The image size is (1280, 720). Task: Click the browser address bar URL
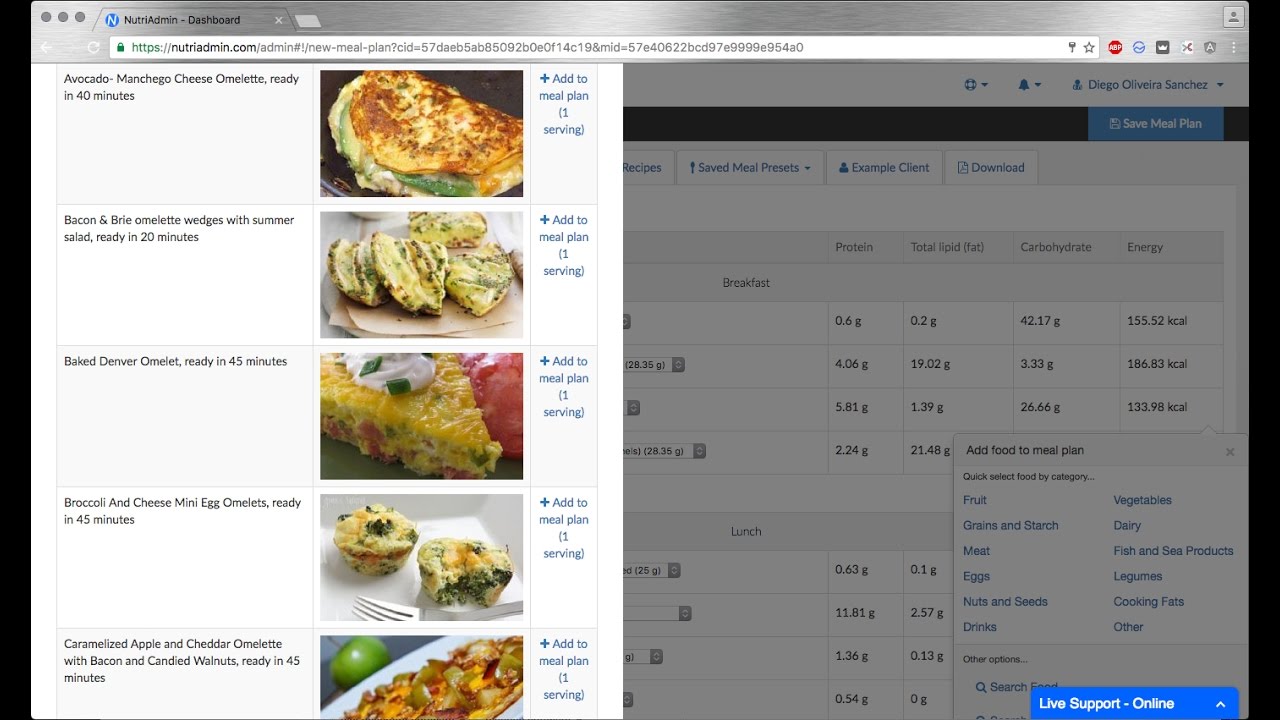pos(467,47)
